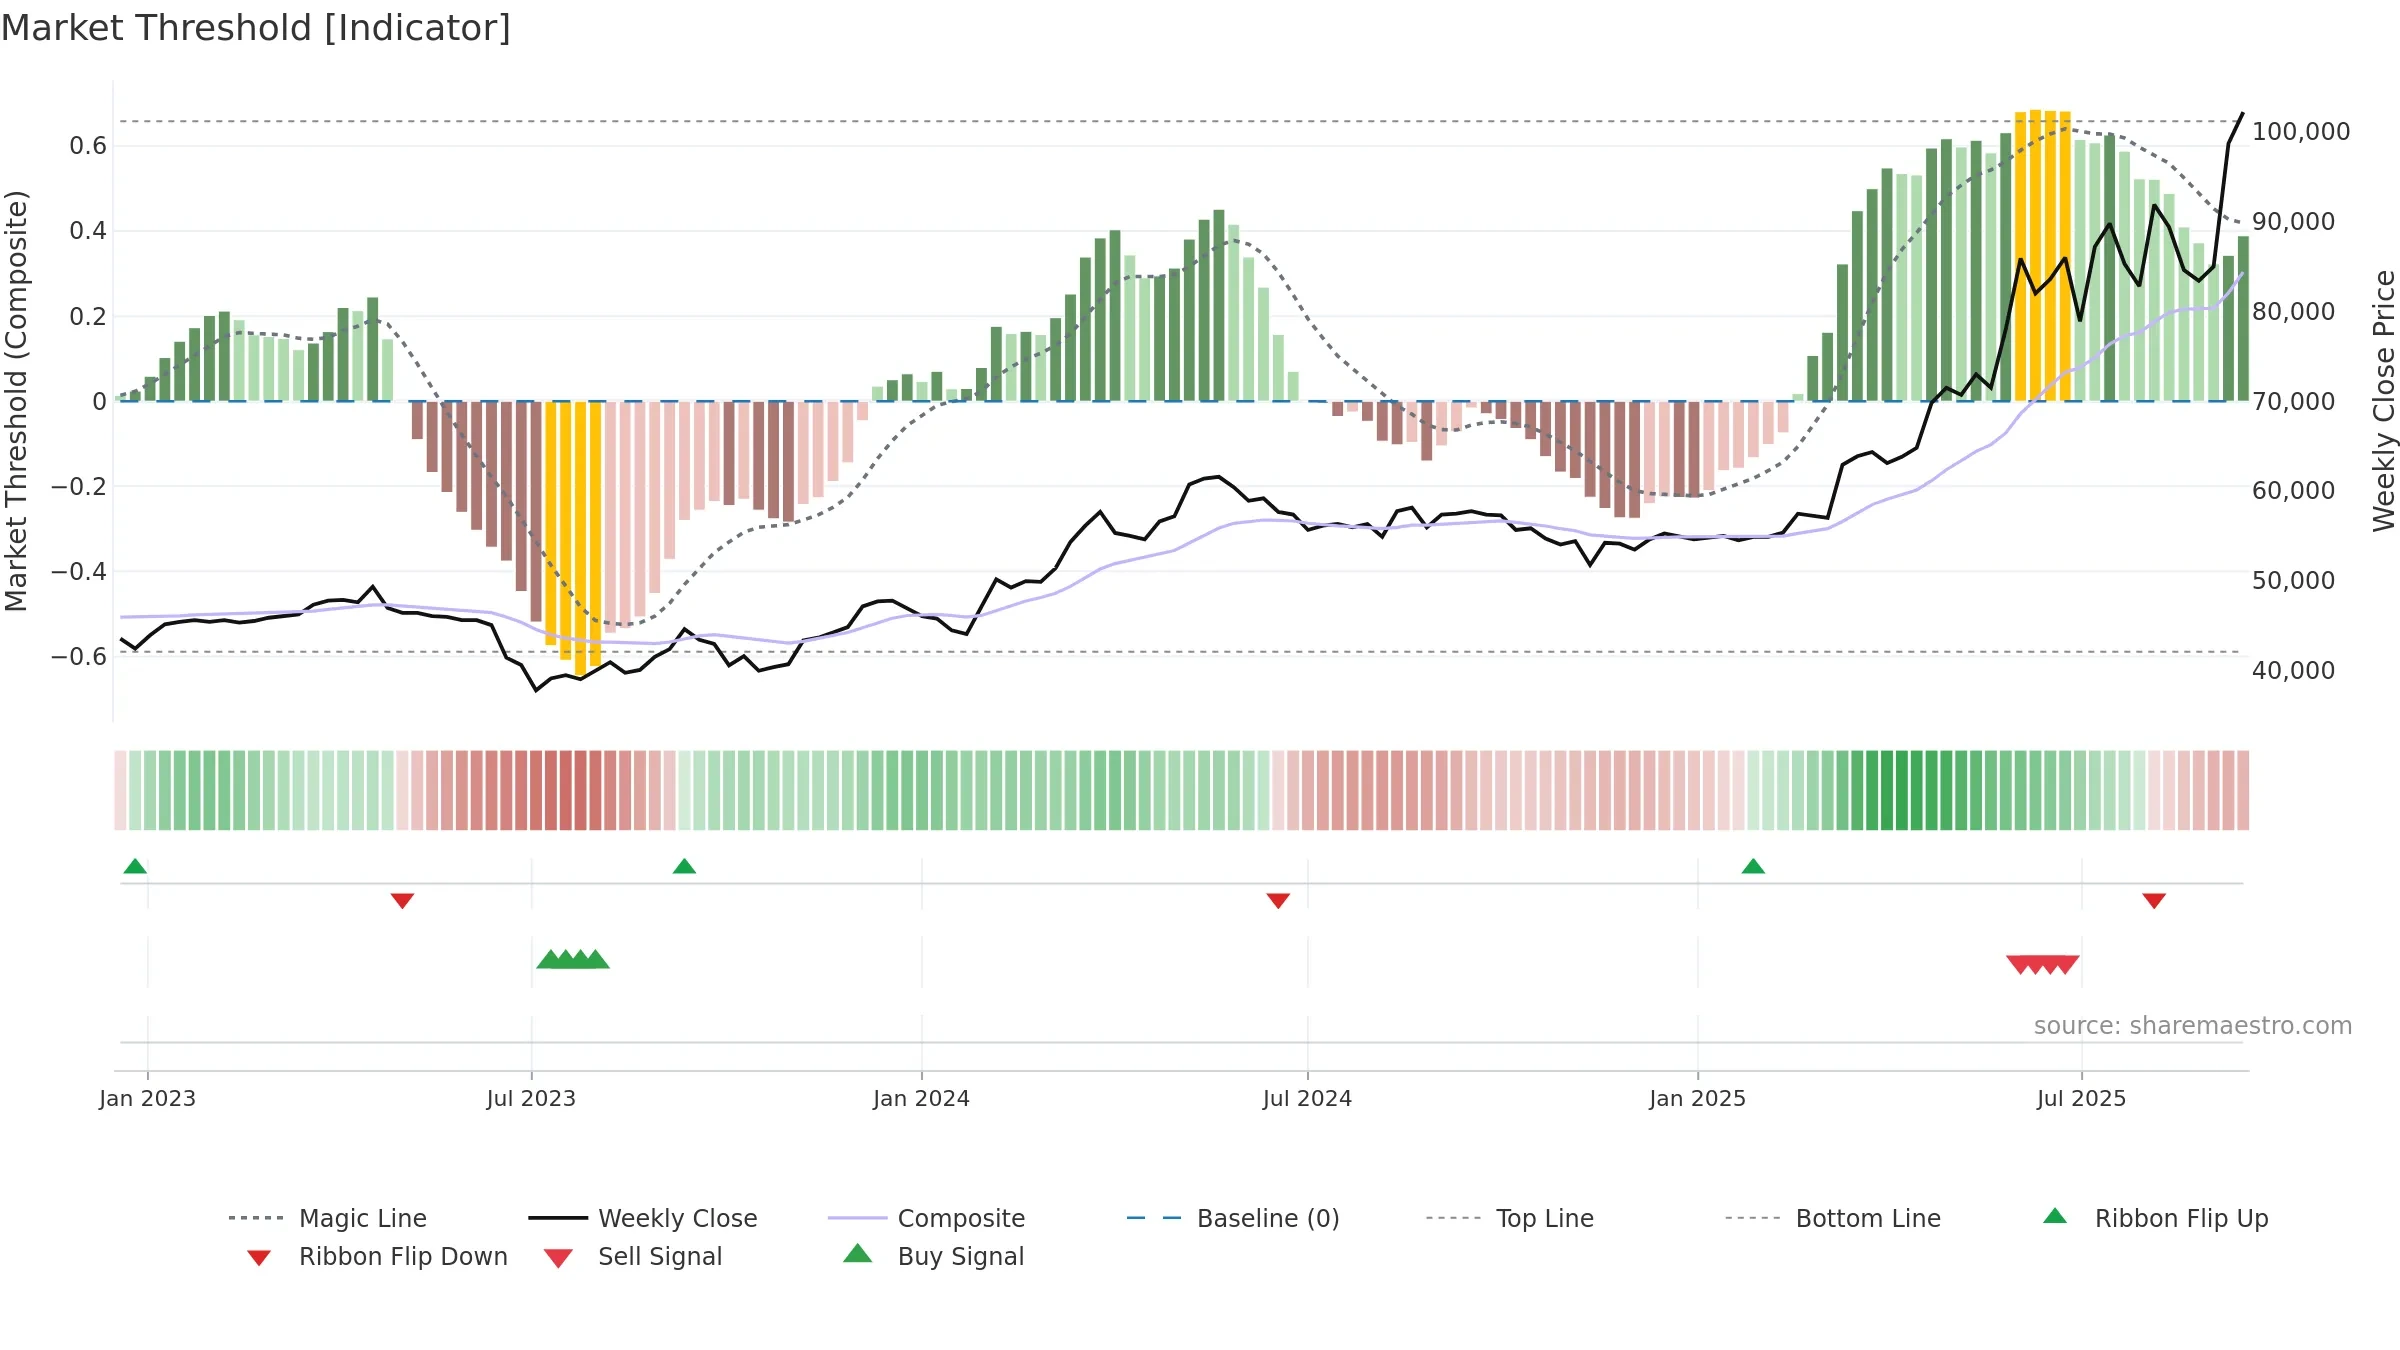Toggle Sell Signal legend entry
The width and height of the screenshot is (2400, 1350).
coord(632,1256)
